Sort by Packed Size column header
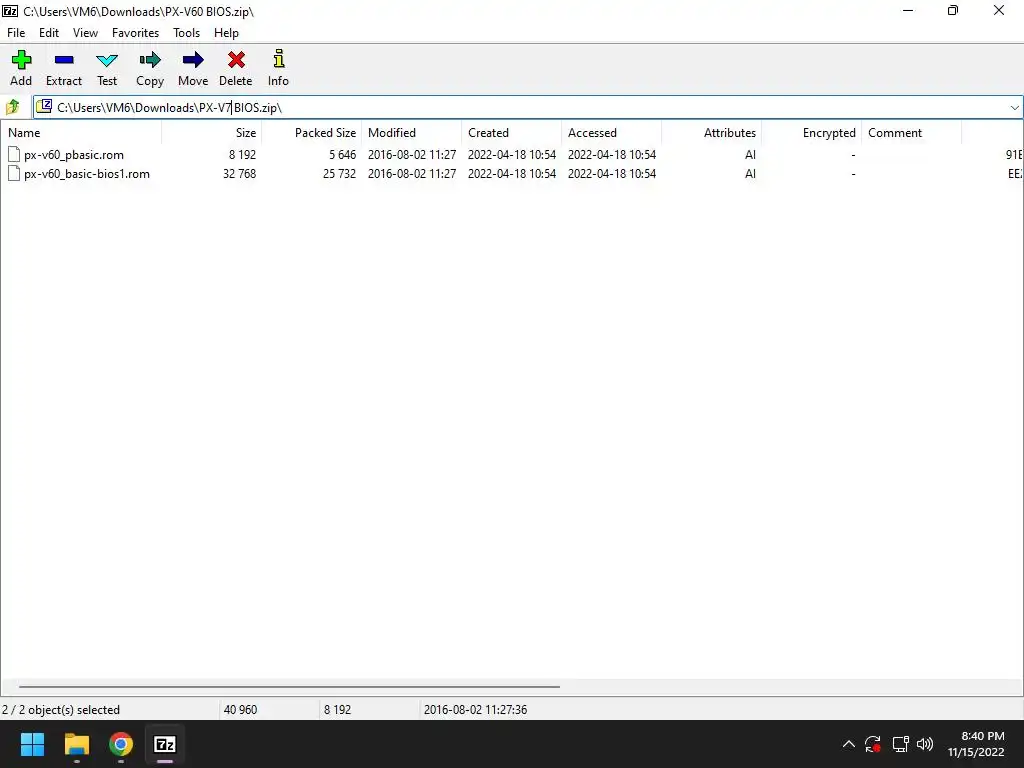This screenshot has height=768, width=1024. tap(312, 133)
